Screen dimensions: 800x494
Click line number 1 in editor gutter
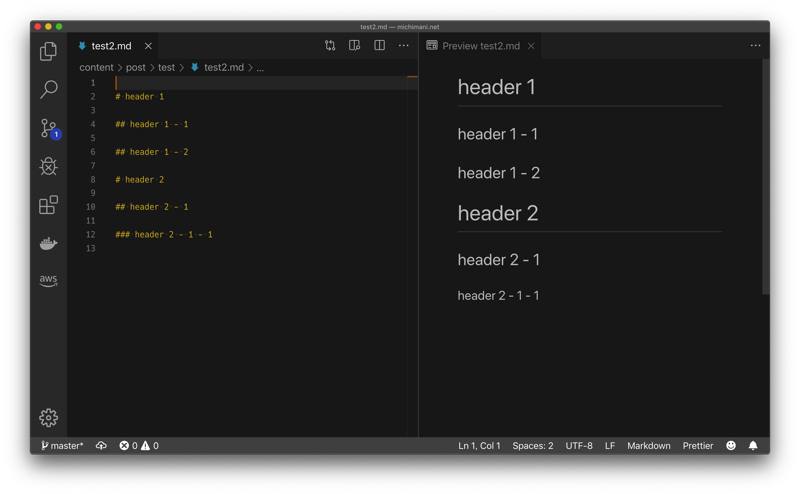click(x=93, y=83)
